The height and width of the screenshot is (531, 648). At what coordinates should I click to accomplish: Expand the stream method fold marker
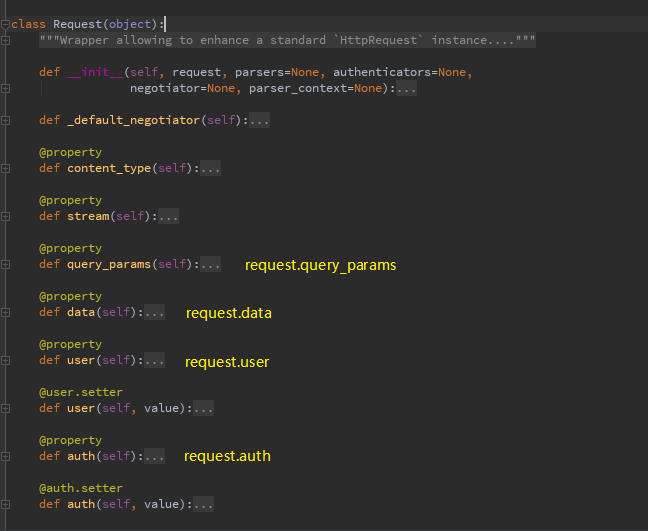coord(5,216)
